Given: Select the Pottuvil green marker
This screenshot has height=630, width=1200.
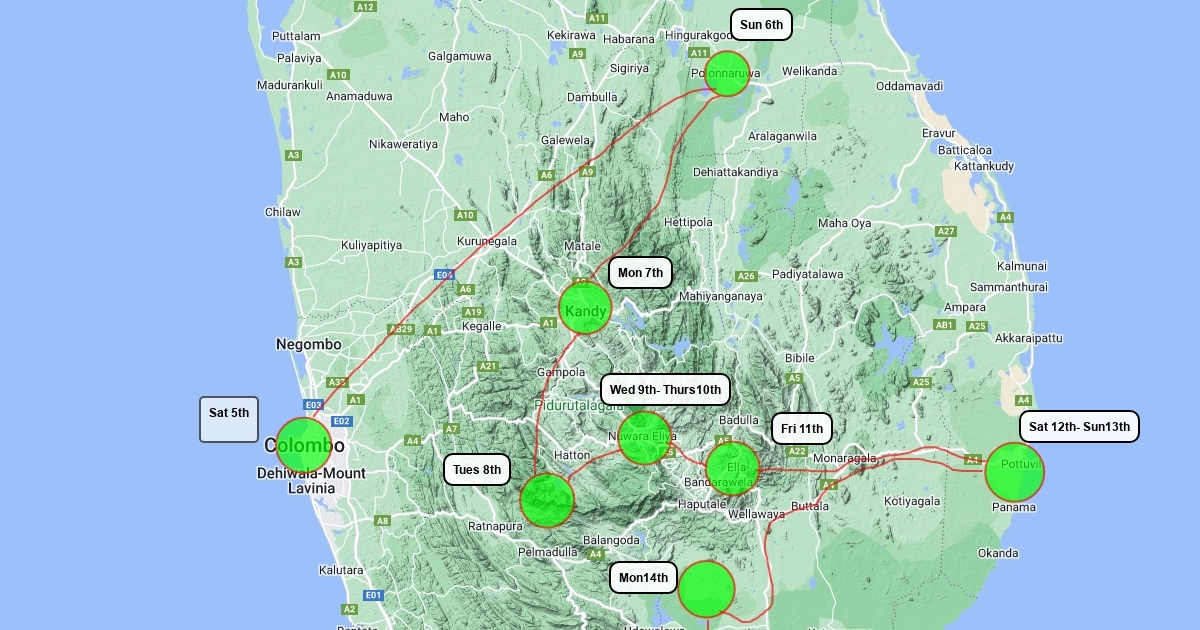Looking at the screenshot, I should pyautogui.click(x=1014, y=472).
